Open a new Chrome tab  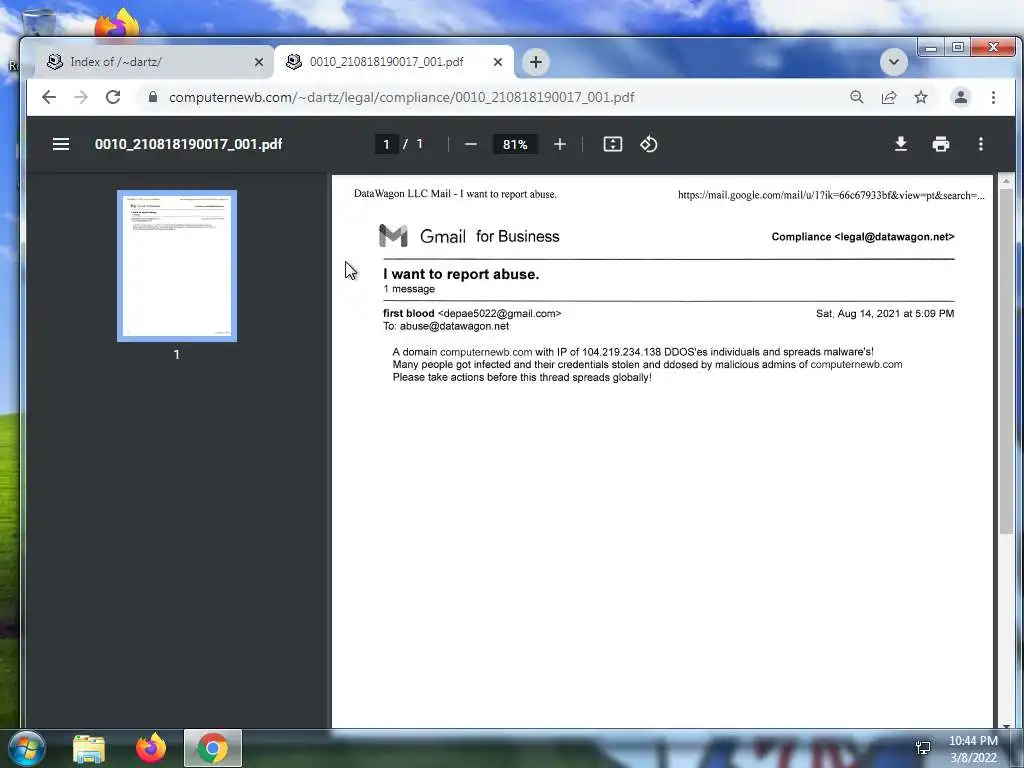click(536, 62)
